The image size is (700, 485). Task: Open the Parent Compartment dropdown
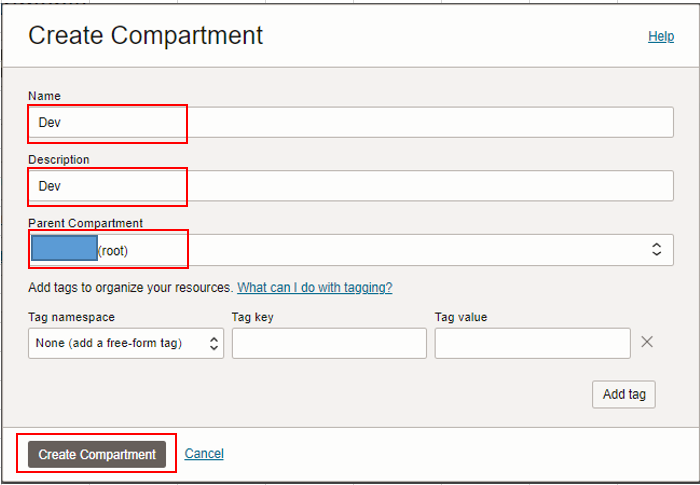point(351,250)
